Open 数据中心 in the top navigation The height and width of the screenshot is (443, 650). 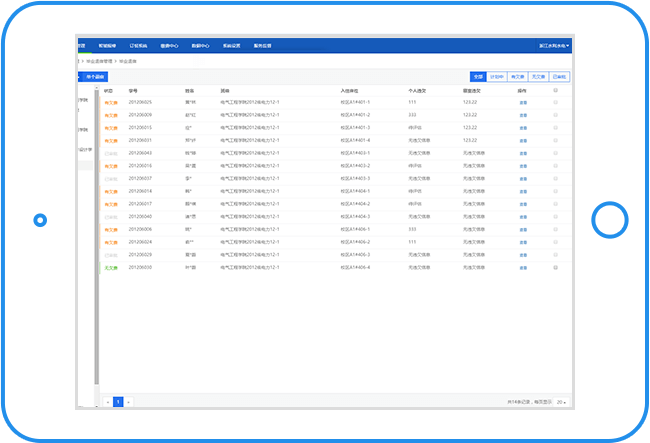click(200, 46)
